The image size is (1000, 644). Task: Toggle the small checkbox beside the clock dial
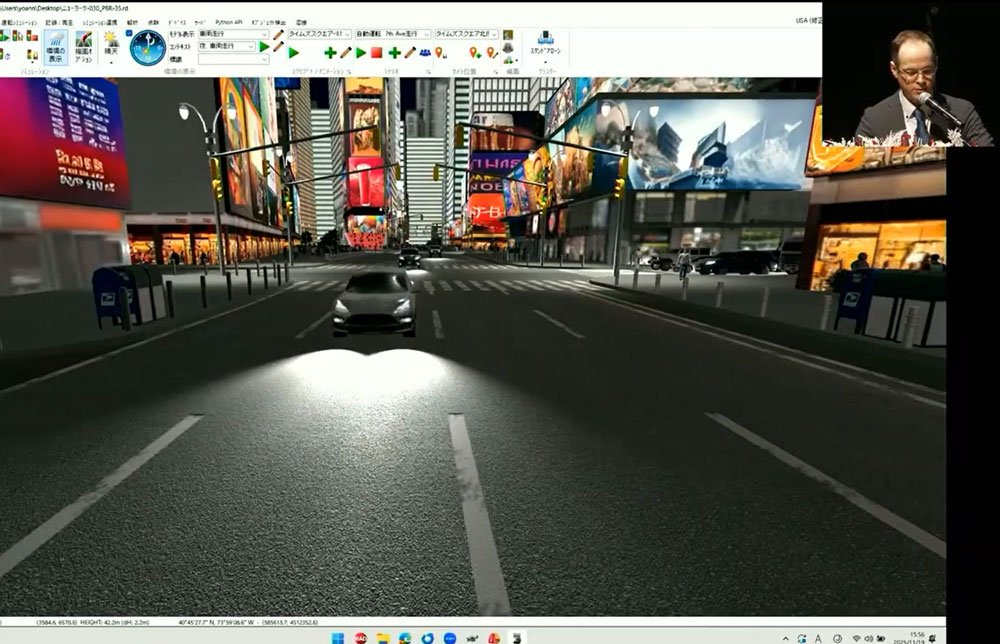coord(129,35)
